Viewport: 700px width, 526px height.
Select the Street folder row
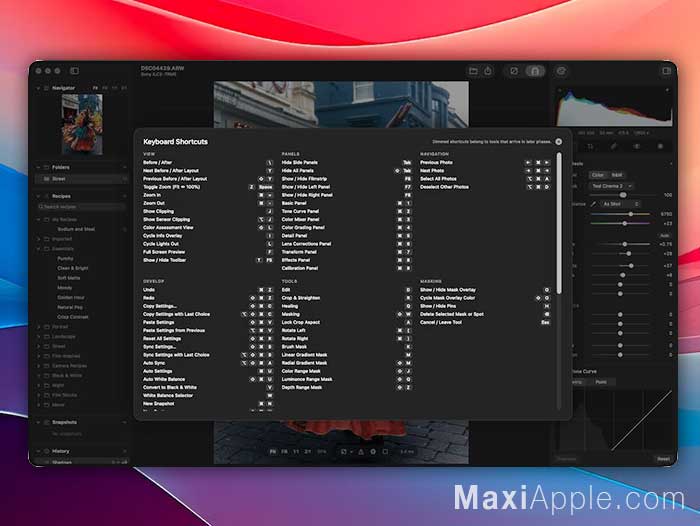(82, 179)
